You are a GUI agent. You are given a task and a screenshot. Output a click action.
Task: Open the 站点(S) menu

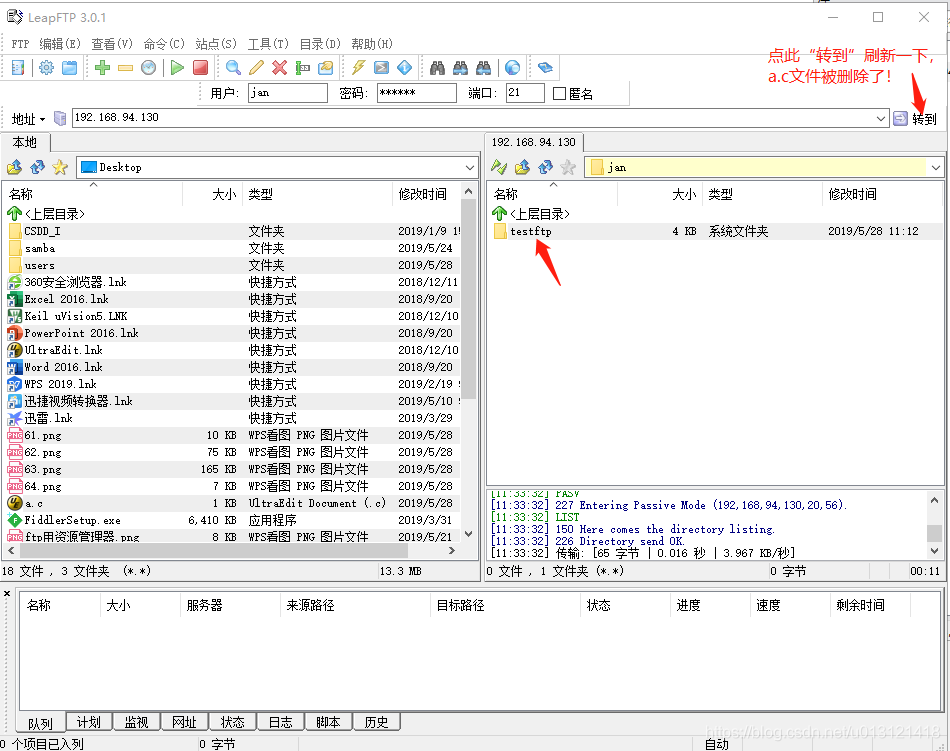coord(216,44)
